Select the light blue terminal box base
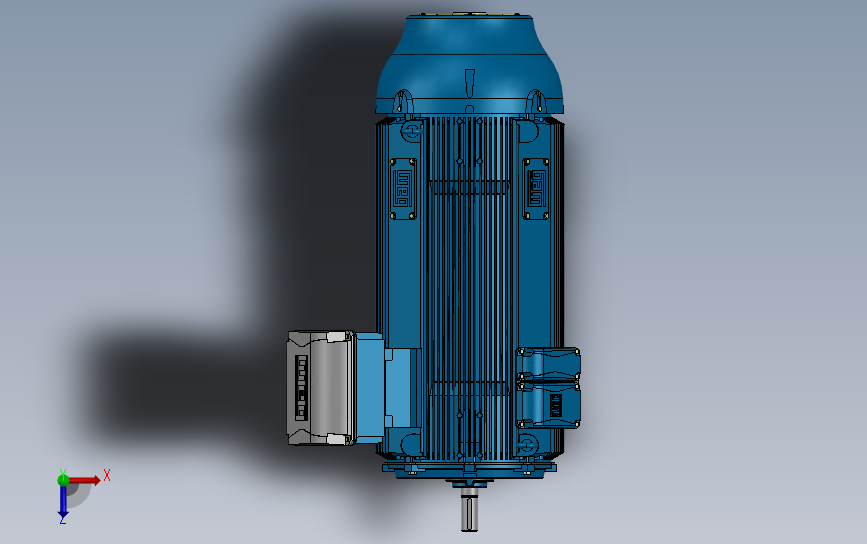 click(x=369, y=388)
